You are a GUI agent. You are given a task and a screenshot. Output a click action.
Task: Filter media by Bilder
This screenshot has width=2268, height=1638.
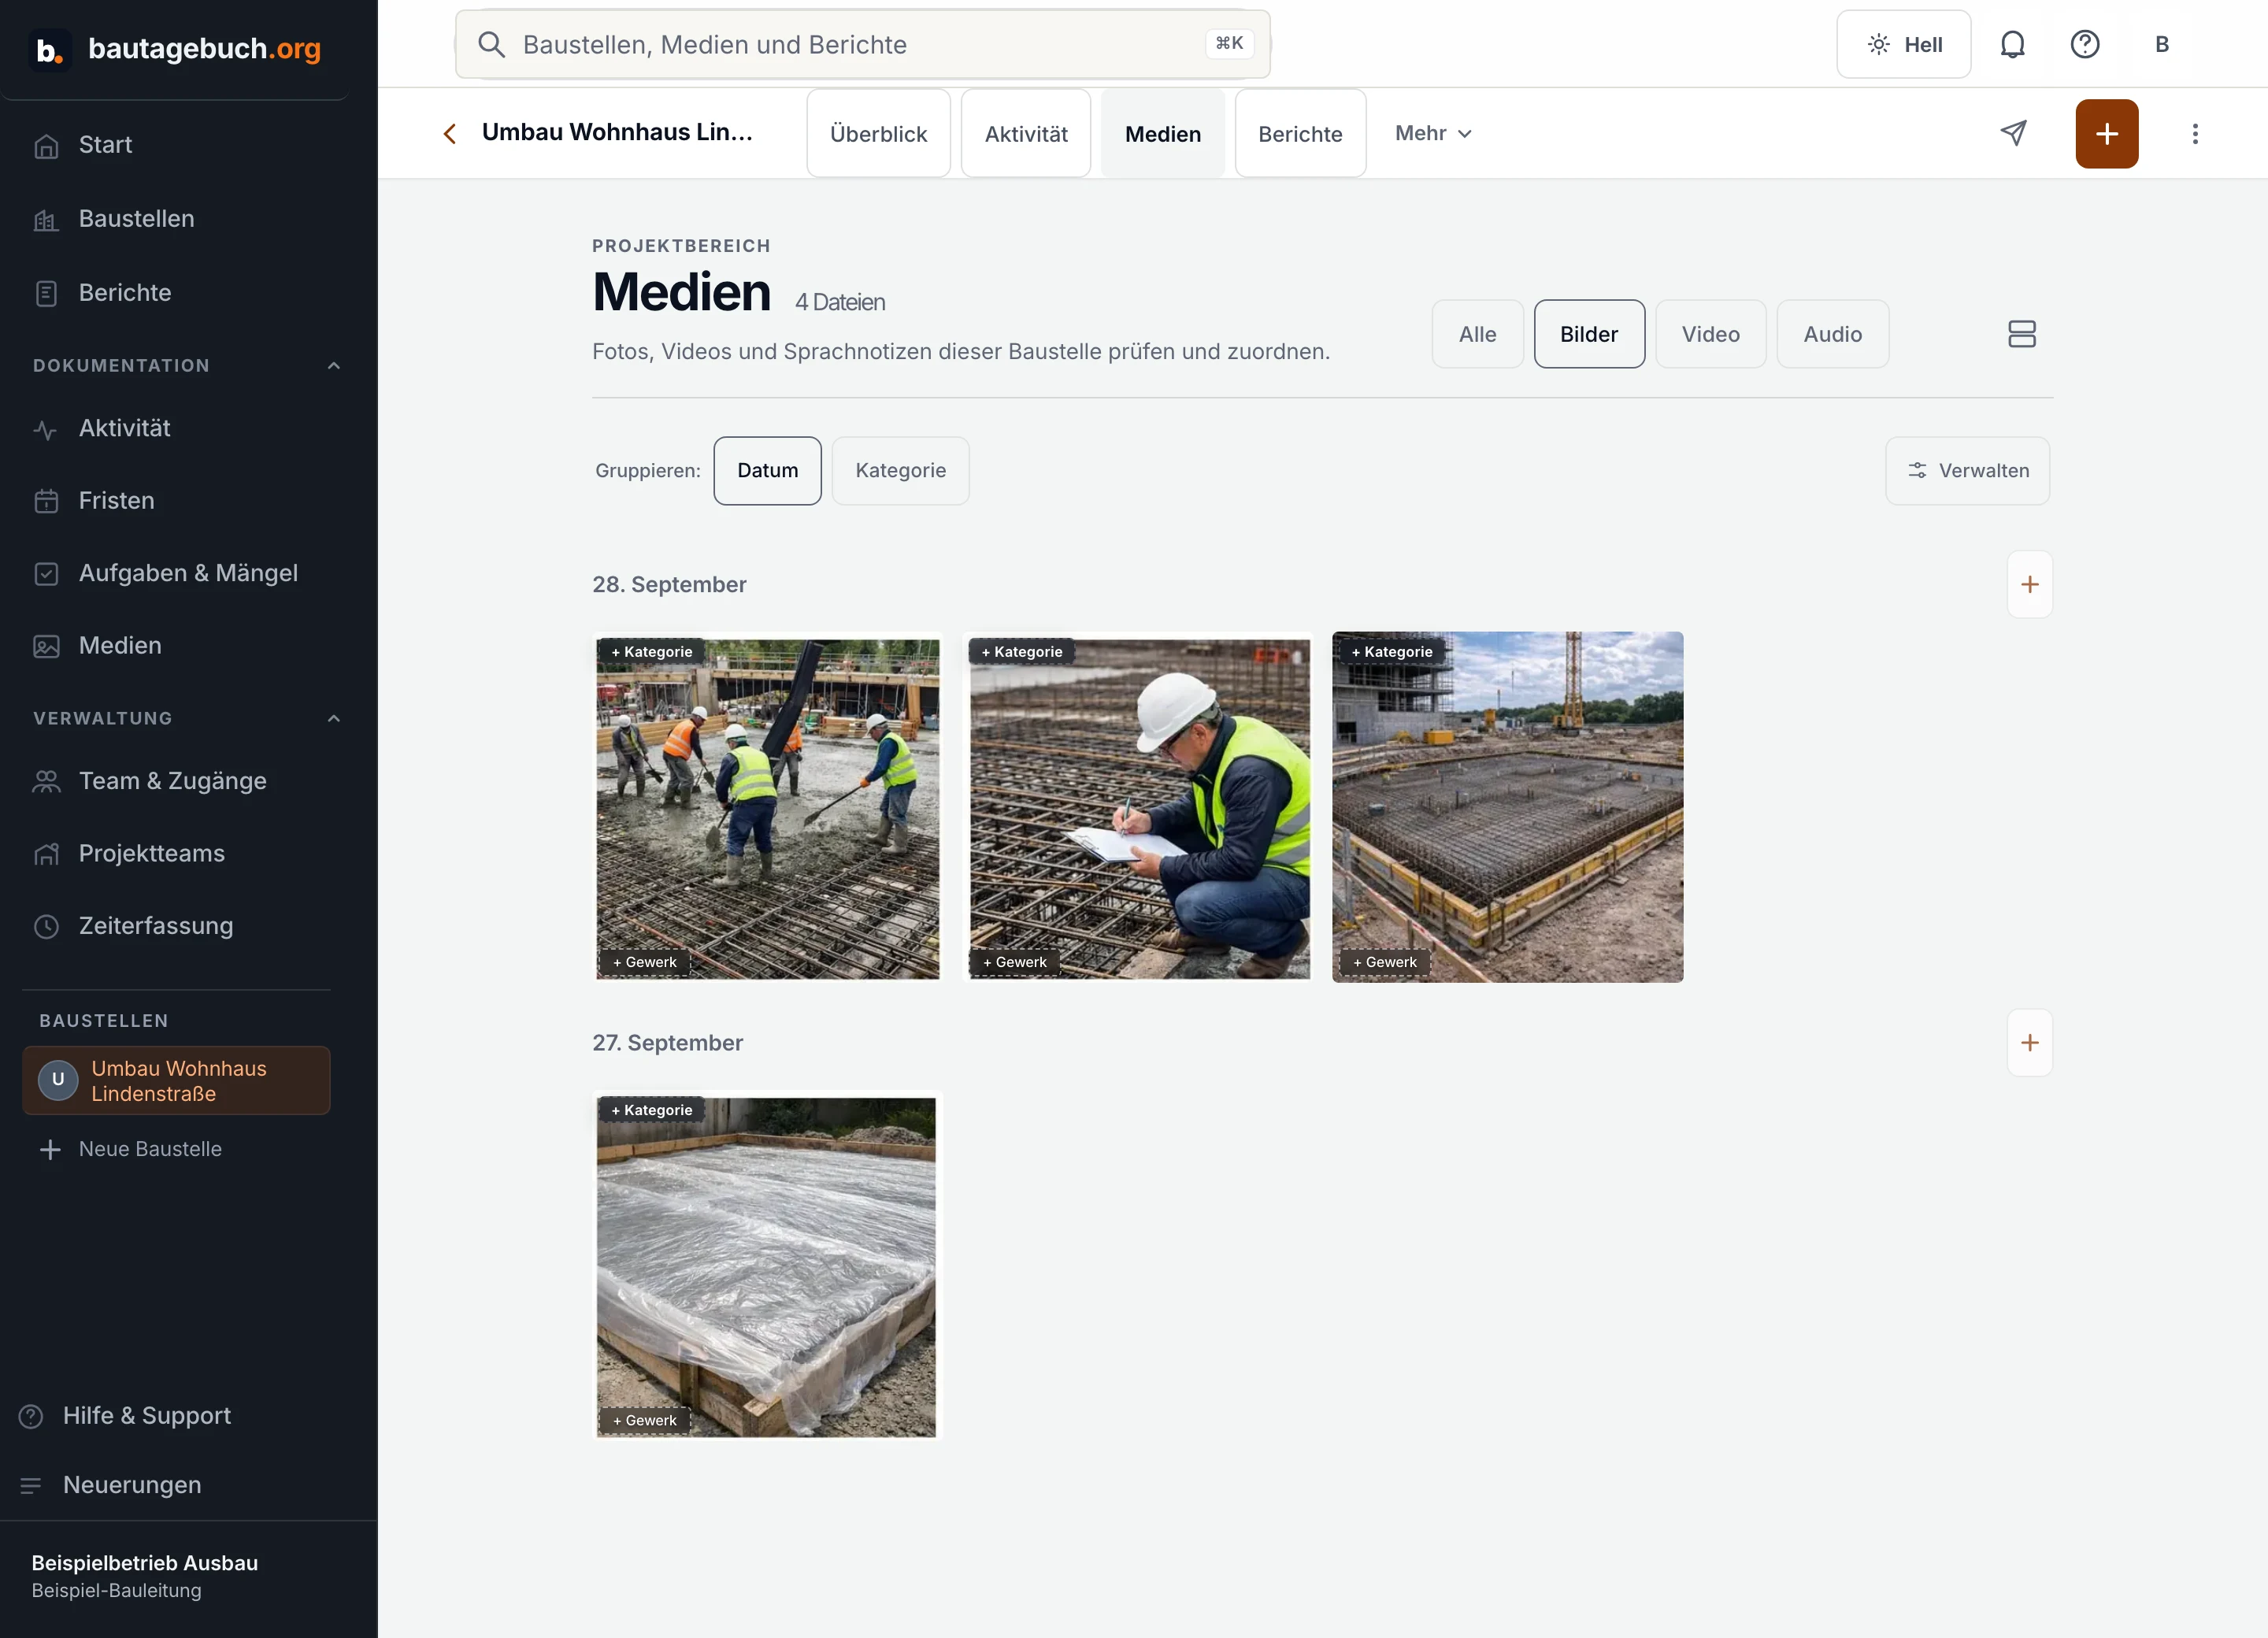click(1588, 334)
